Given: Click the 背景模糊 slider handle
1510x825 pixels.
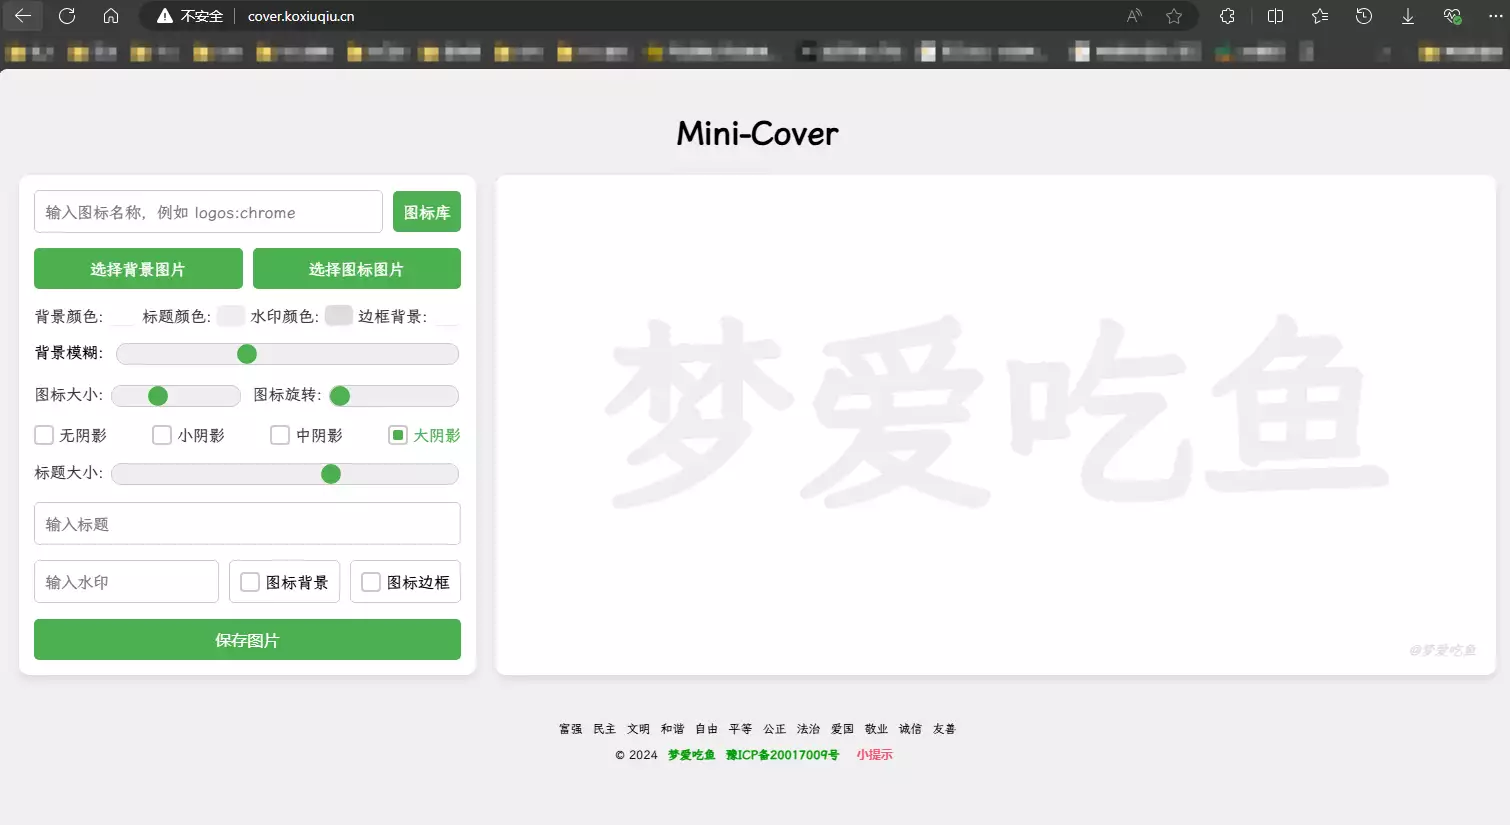Looking at the screenshot, I should click(247, 354).
